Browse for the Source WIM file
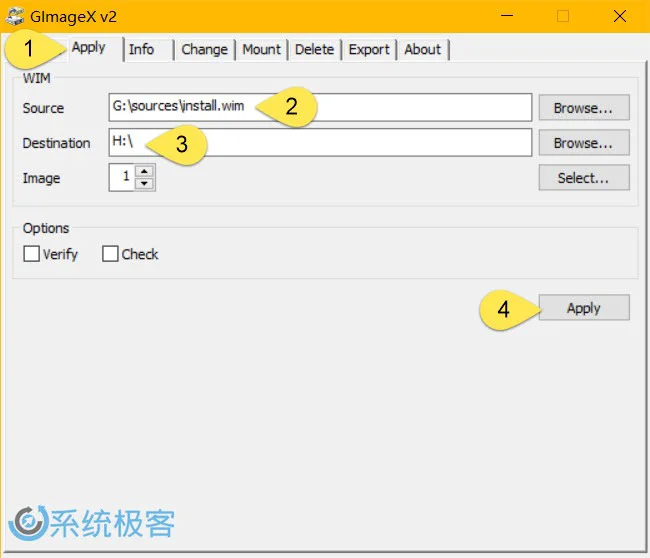 (x=584, y=108)
